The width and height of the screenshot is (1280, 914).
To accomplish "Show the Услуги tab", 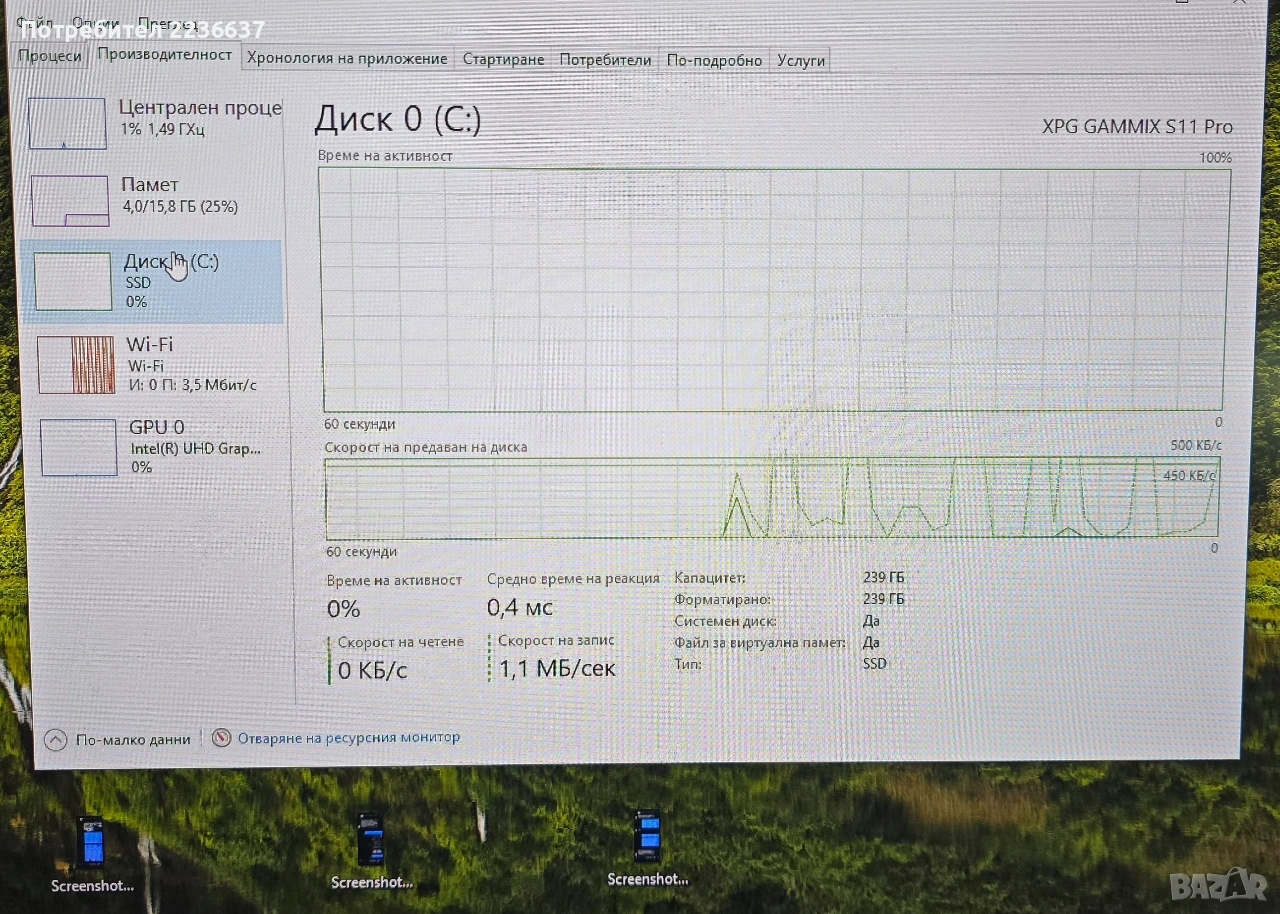I will [800, 61].
